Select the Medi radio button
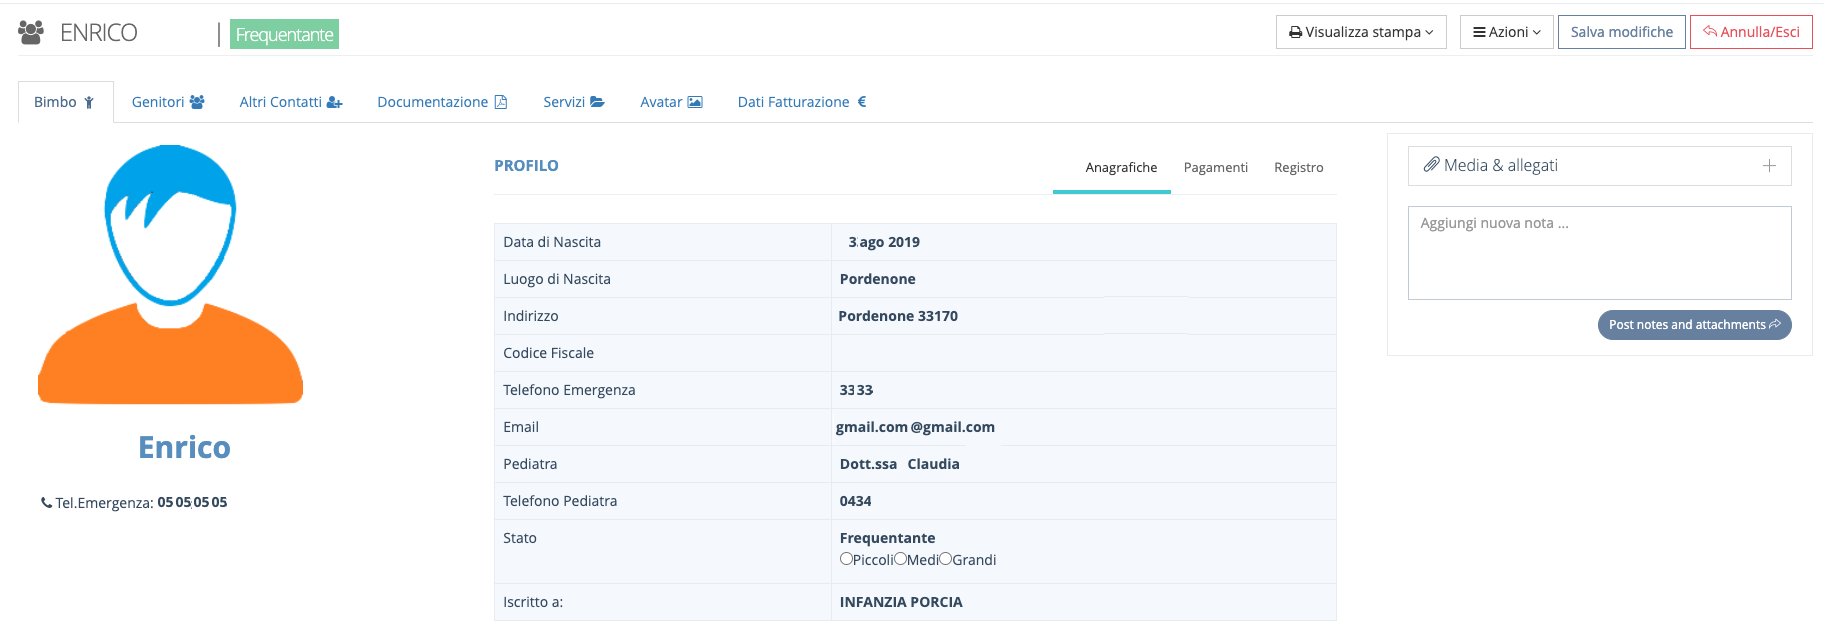1824x630 pixels. (x=900, y=559)
